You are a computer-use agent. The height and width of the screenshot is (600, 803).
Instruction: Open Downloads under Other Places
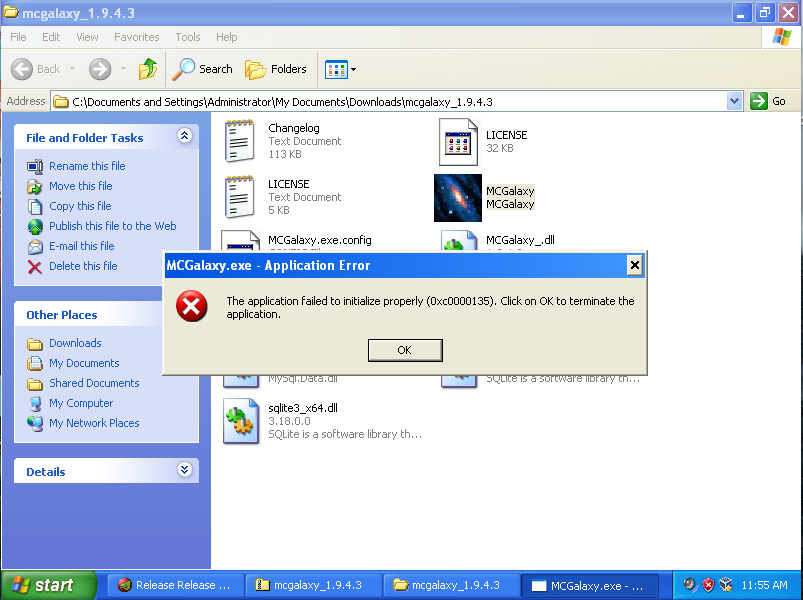[75, 343]
